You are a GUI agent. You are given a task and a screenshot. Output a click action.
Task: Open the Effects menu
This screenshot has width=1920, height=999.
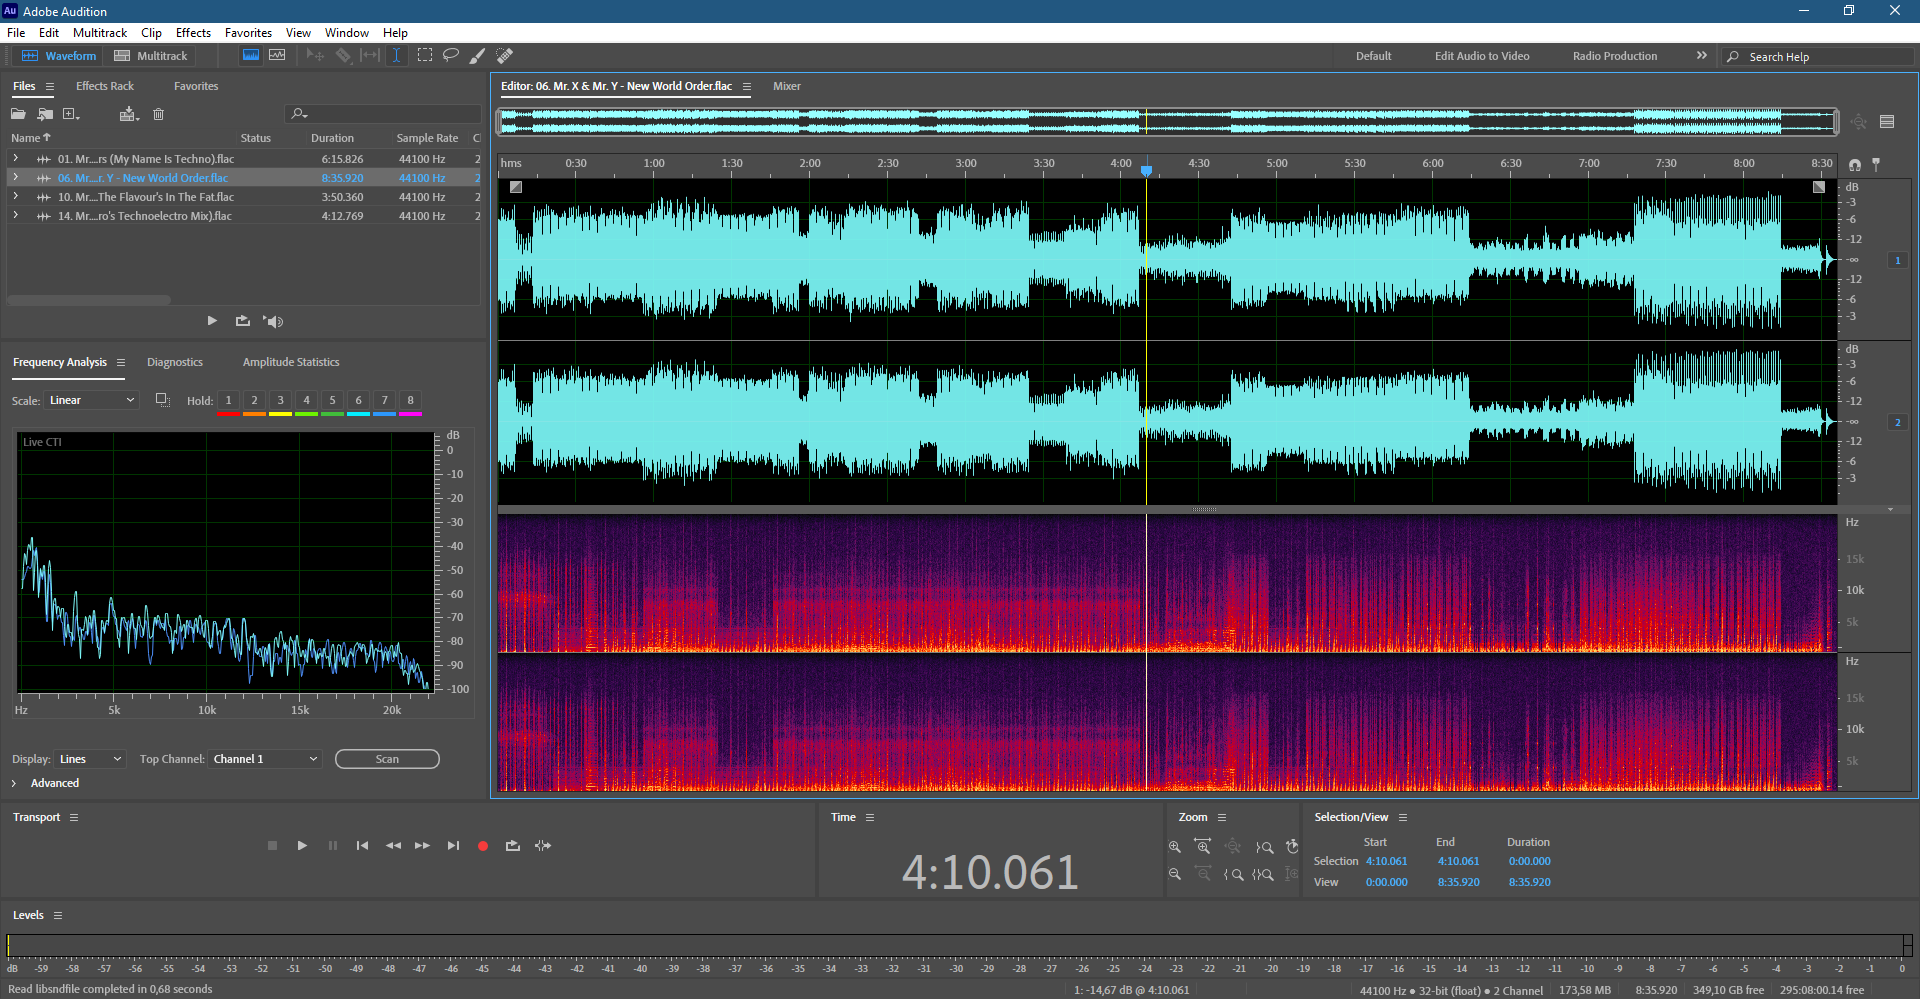tap(193, 33)
